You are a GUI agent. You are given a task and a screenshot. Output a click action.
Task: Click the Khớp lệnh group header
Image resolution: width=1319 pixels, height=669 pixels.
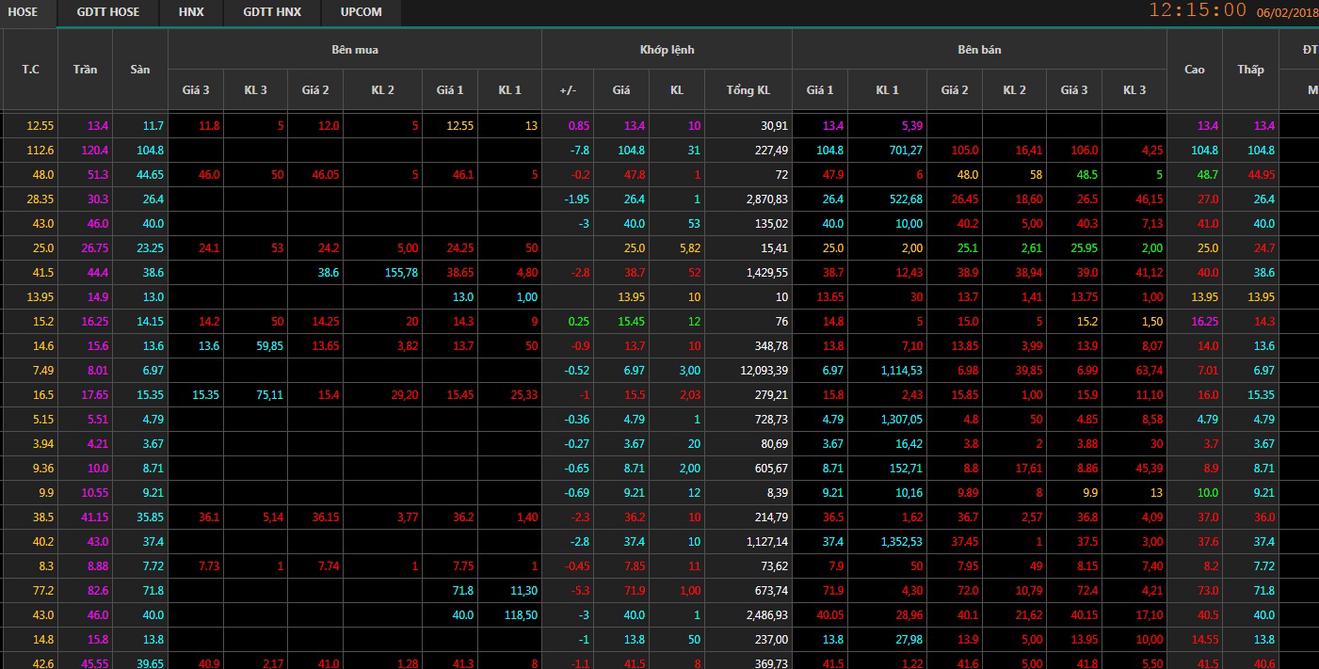[x=667, y=49]
